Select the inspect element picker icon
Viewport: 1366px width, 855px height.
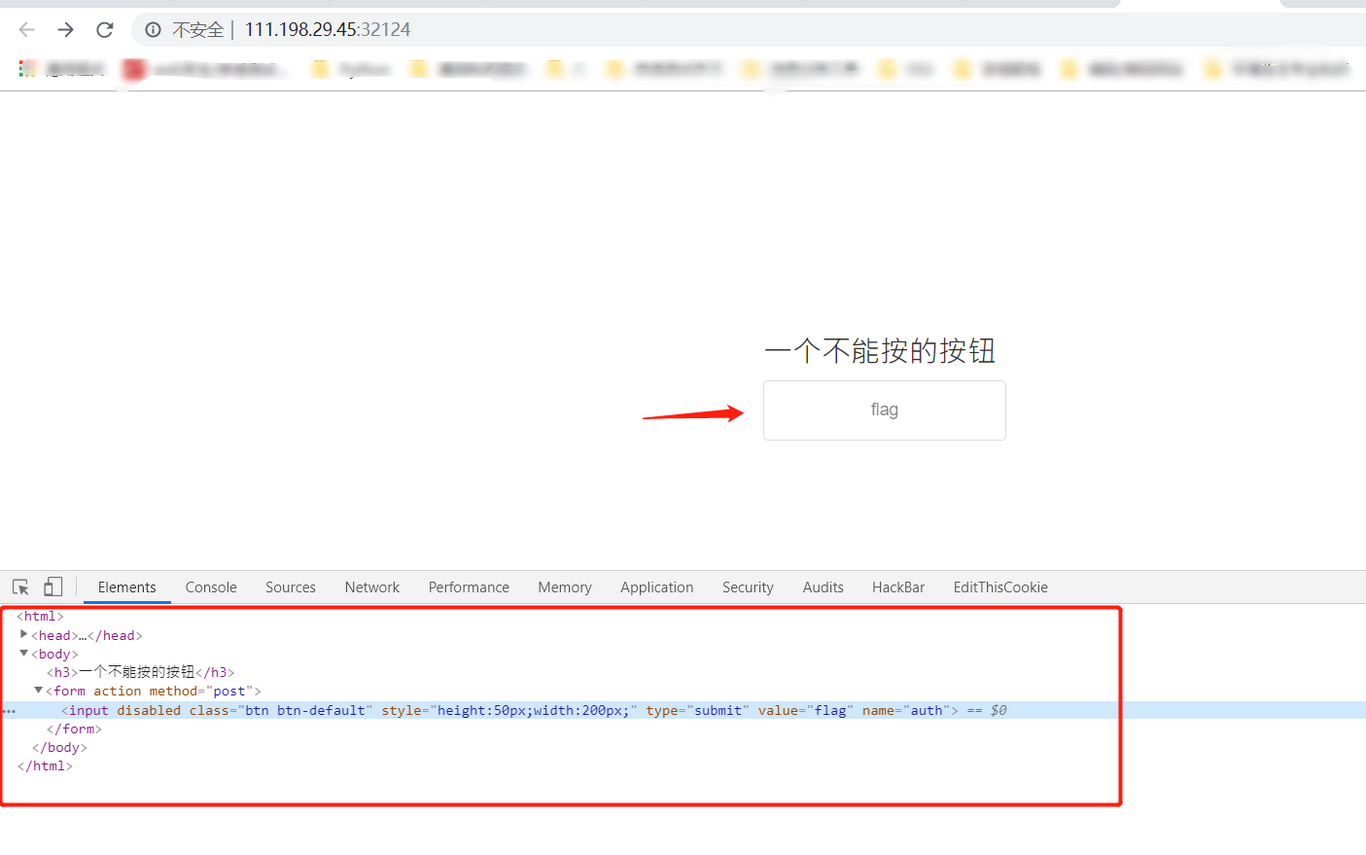[20, 587]
